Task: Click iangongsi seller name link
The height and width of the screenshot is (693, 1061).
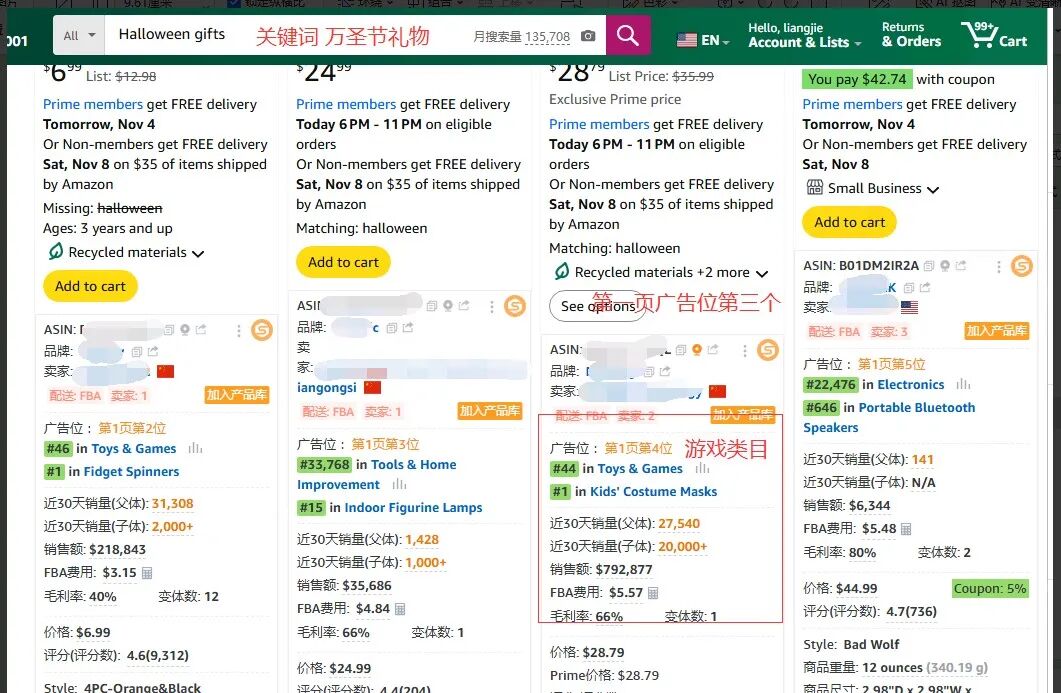Action: [326, 388]
